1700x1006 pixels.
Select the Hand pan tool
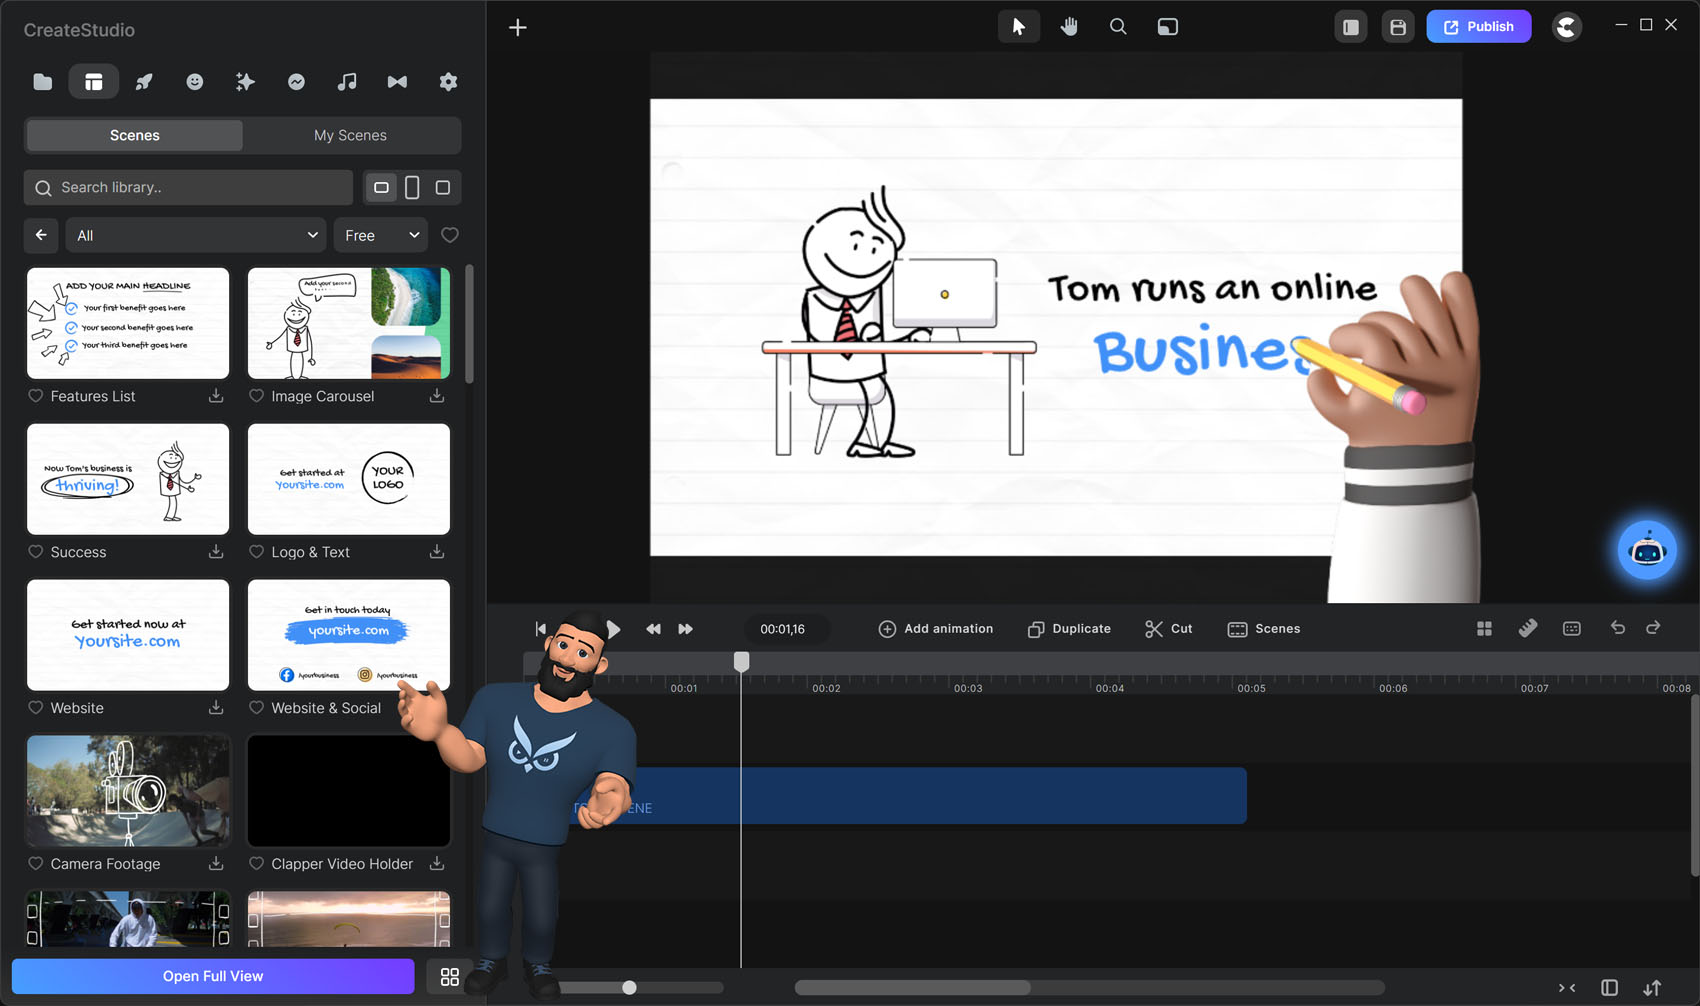pyautogui.click(x=1069, y=27)
